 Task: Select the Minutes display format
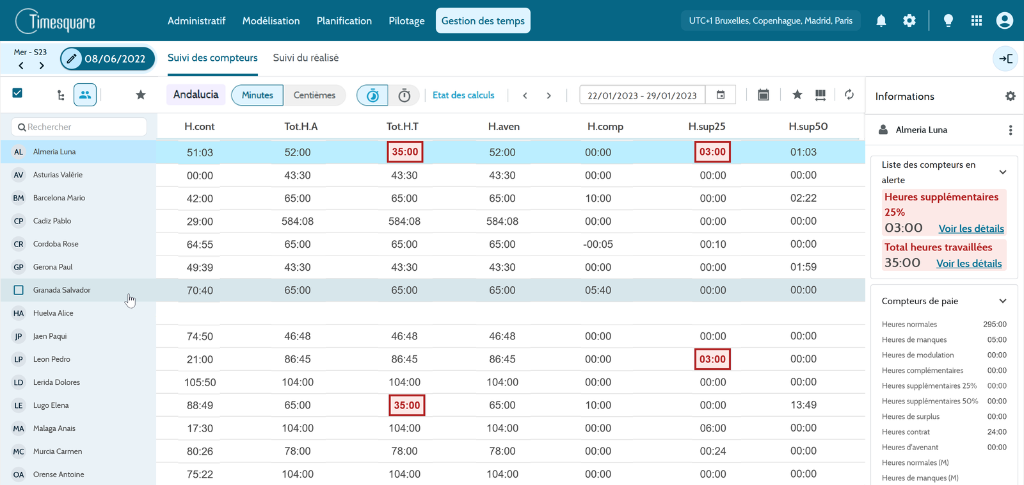[257, 95]
